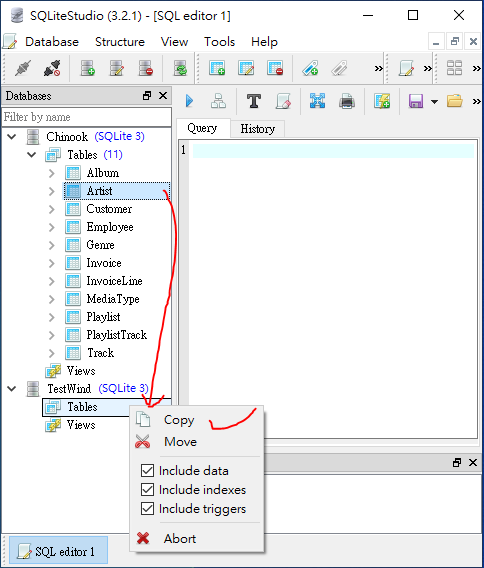484x568 pixels.
Task: Expand the Genre table
Action: click(x=52, y=245)
